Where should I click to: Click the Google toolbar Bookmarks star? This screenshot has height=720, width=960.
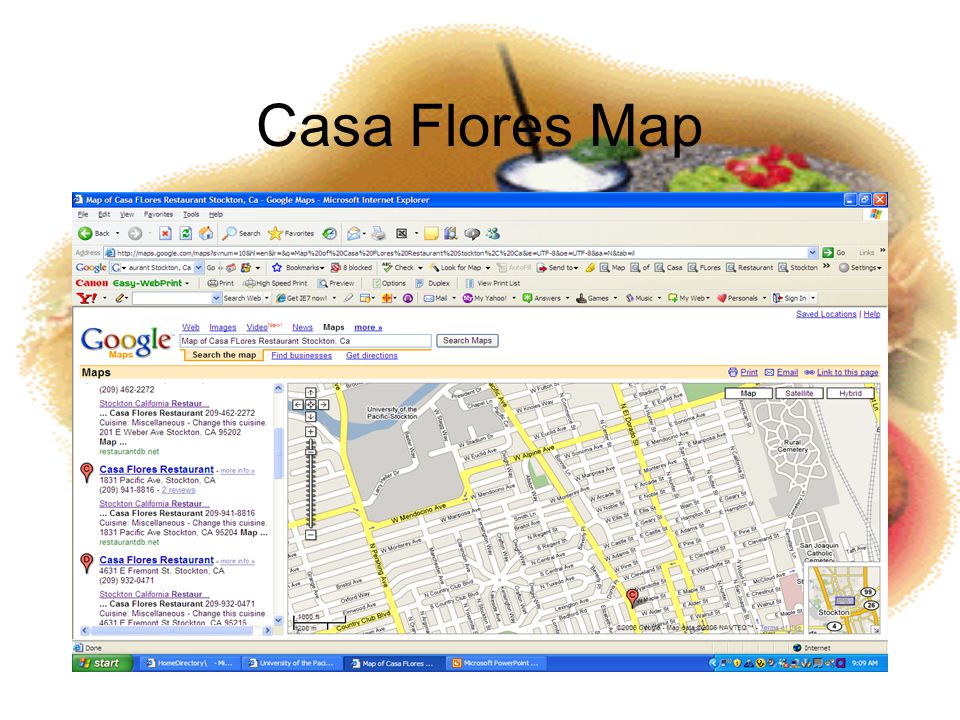pos(277,268)
